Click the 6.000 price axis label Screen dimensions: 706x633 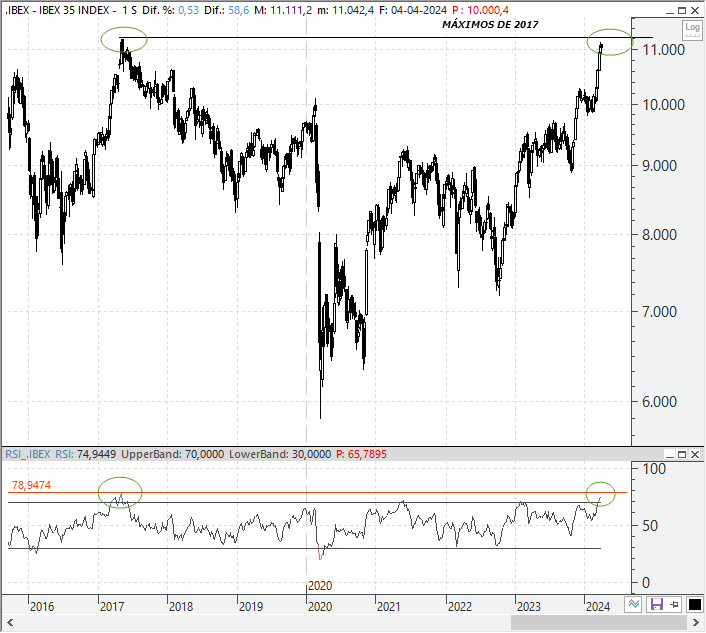pyautogui.click(x=660, y=402)
